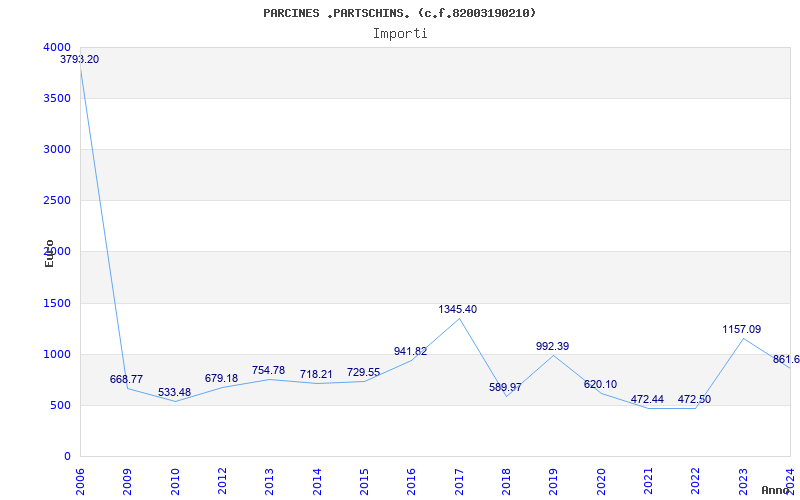Click the 992.39 value label
This screenshot has width=800, height=500.
click(552, 347)
